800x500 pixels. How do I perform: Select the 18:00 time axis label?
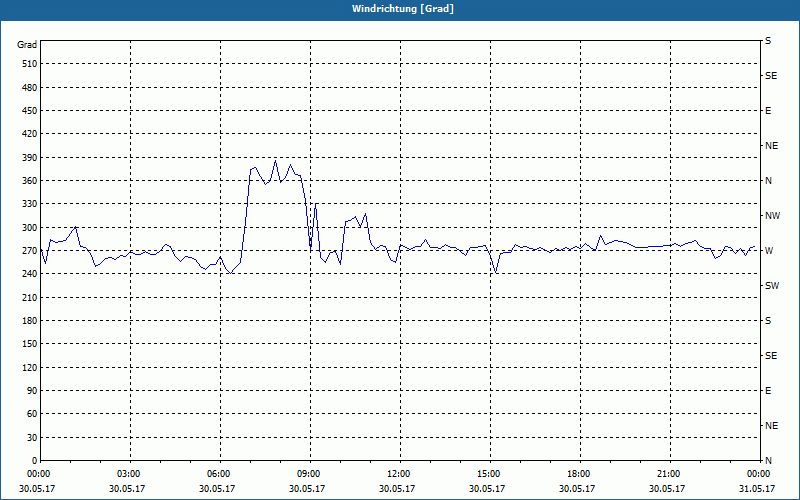click(580, 474)
